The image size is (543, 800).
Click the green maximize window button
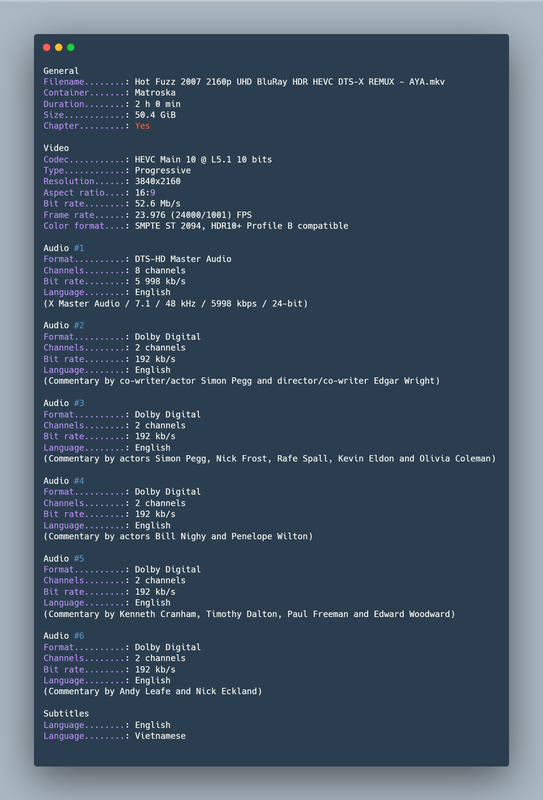coord(71,47)
